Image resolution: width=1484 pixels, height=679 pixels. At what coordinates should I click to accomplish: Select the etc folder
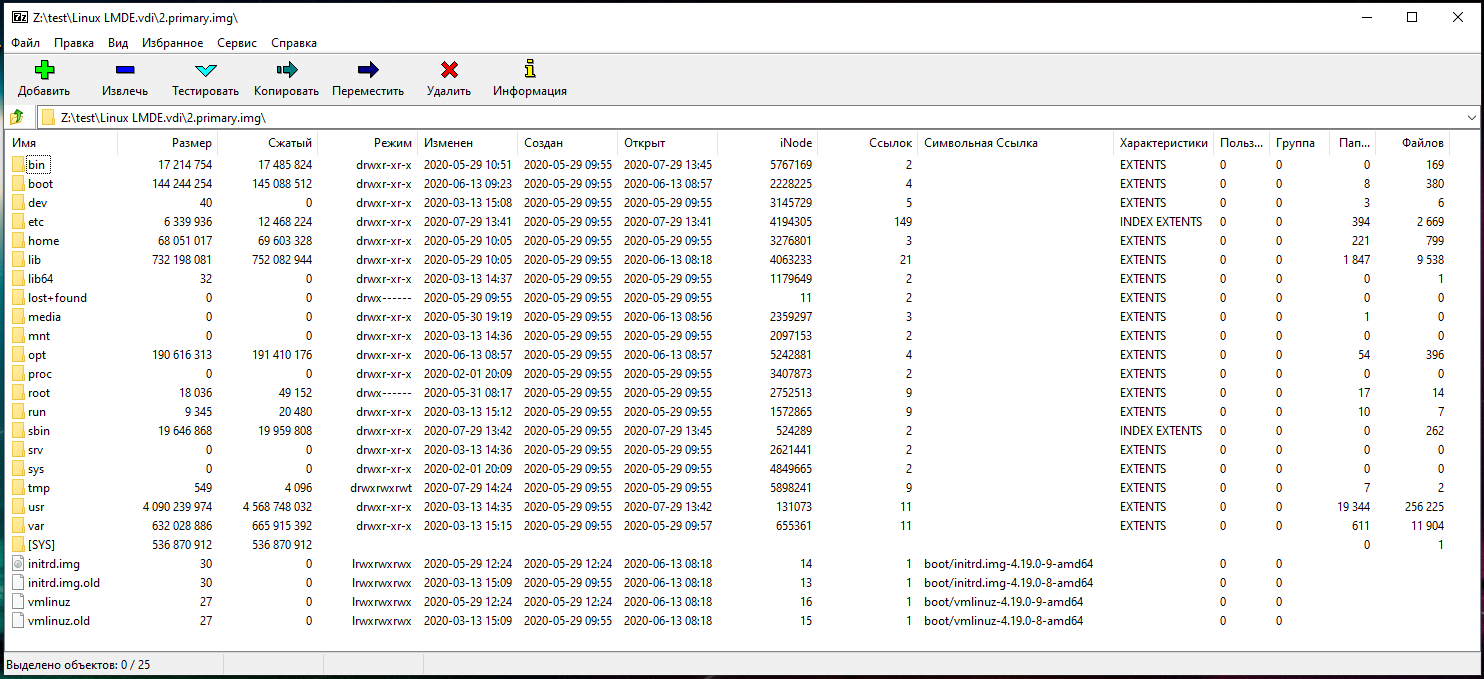tap(36, 222)
